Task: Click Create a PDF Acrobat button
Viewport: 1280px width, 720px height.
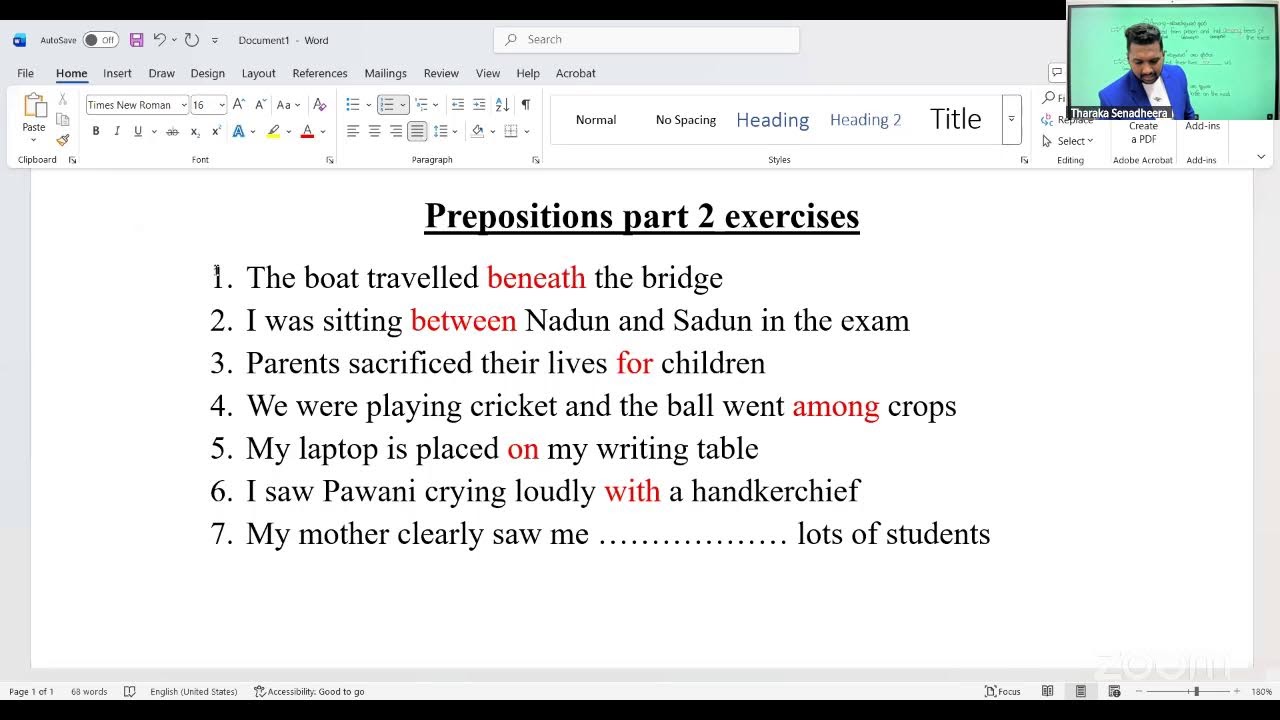Action: 1143,132
